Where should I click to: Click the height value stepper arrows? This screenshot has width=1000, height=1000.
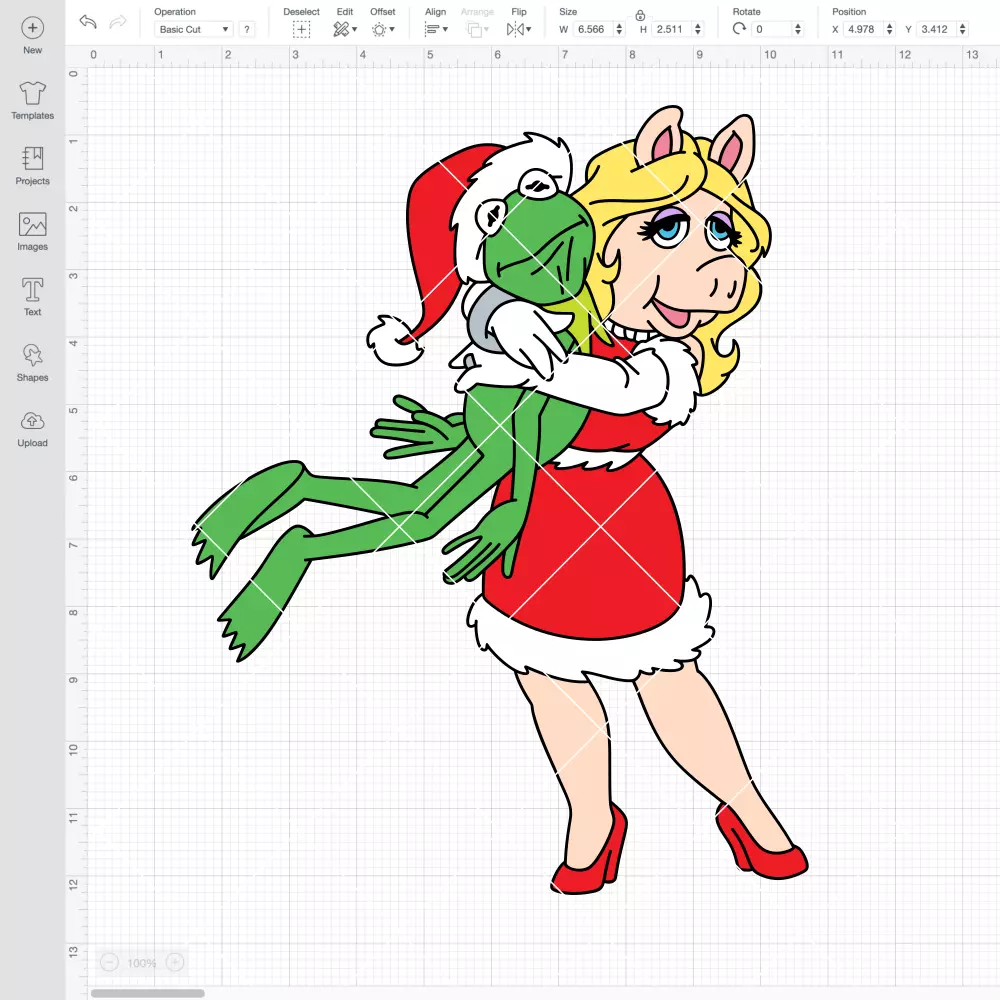pos(698,29)
